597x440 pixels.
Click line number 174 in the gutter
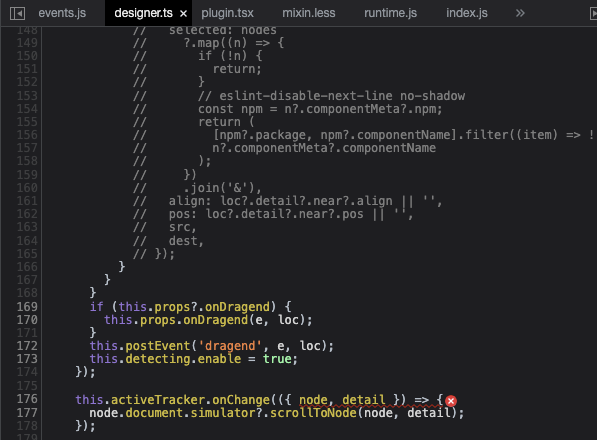click(27, 372)
